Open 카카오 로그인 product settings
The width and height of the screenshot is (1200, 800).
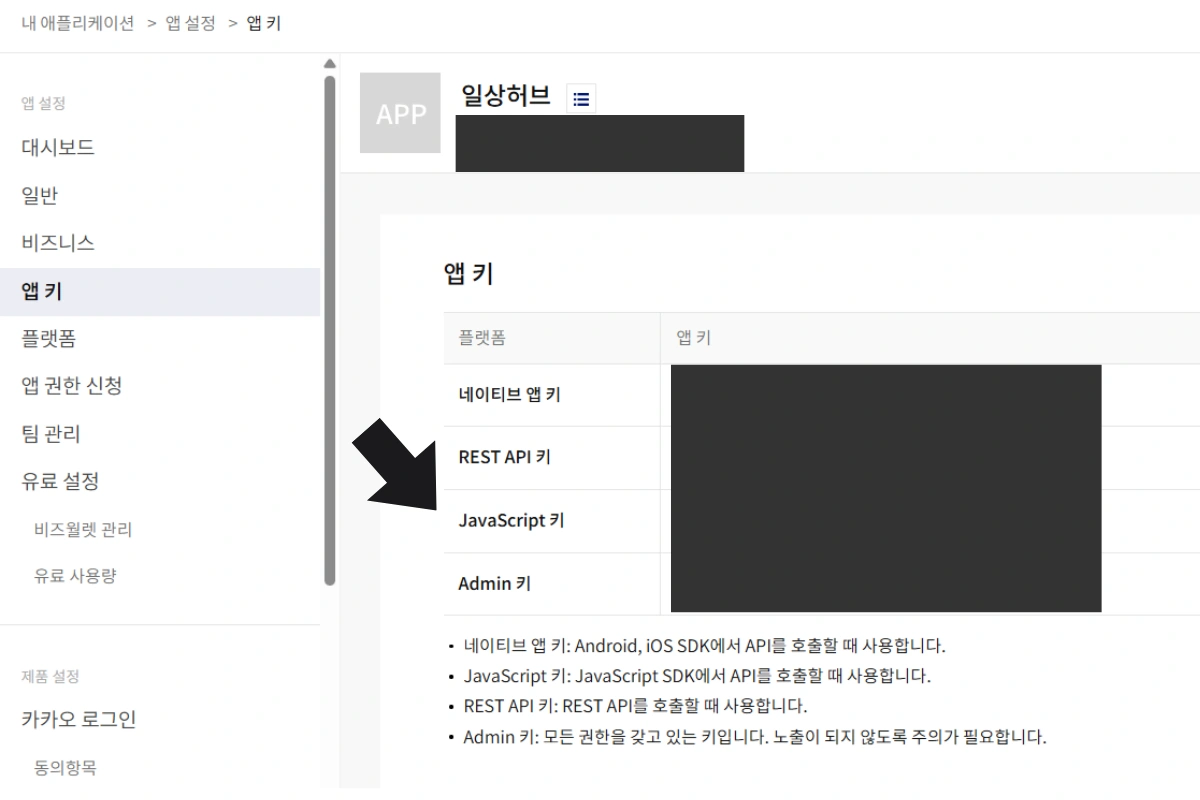click(79, 719)
